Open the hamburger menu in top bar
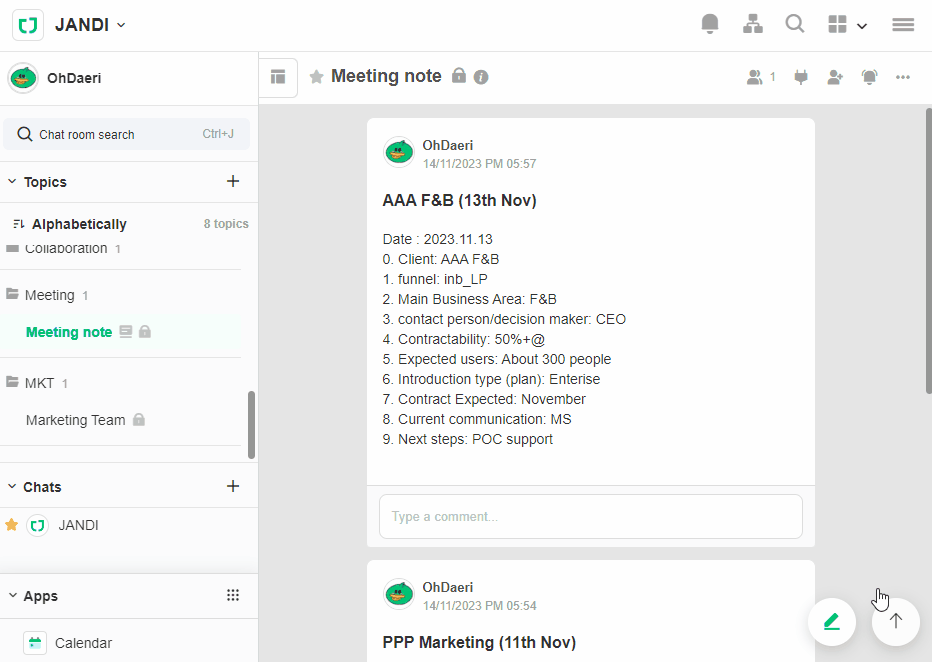This screenshot has height=662, width=932. 903,25
